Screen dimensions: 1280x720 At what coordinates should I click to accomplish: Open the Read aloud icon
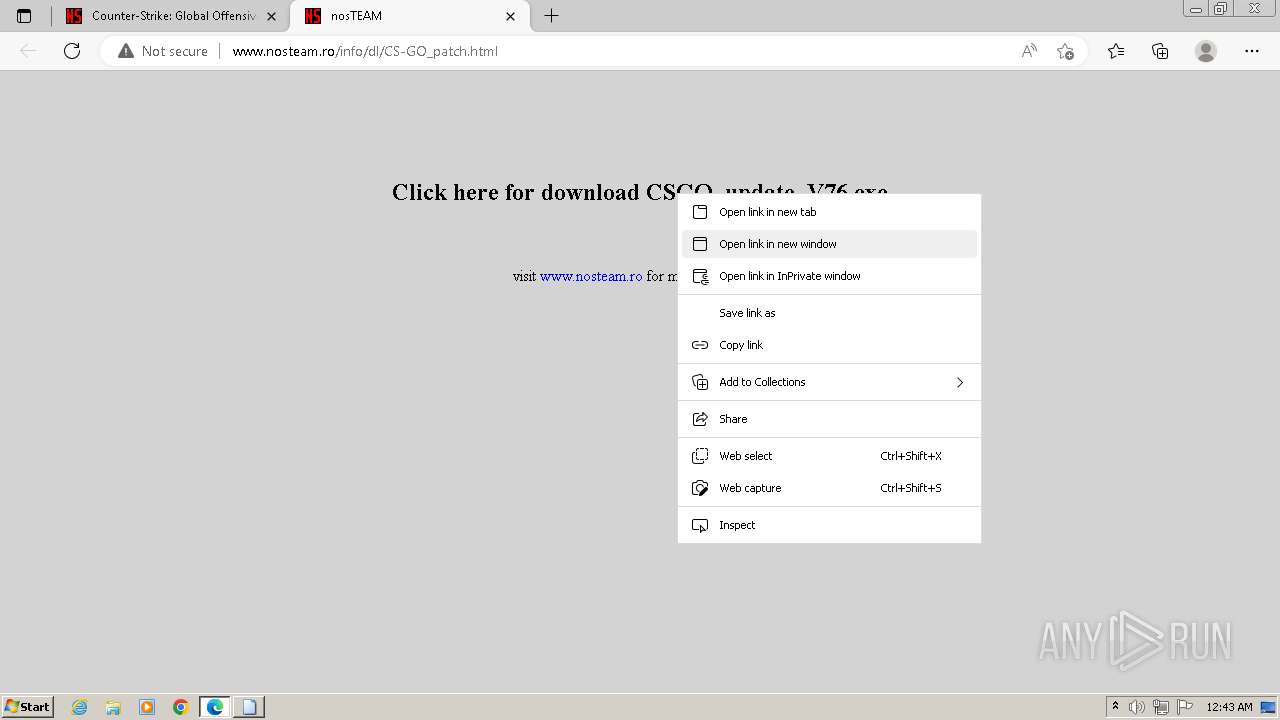click(1029, 51)
